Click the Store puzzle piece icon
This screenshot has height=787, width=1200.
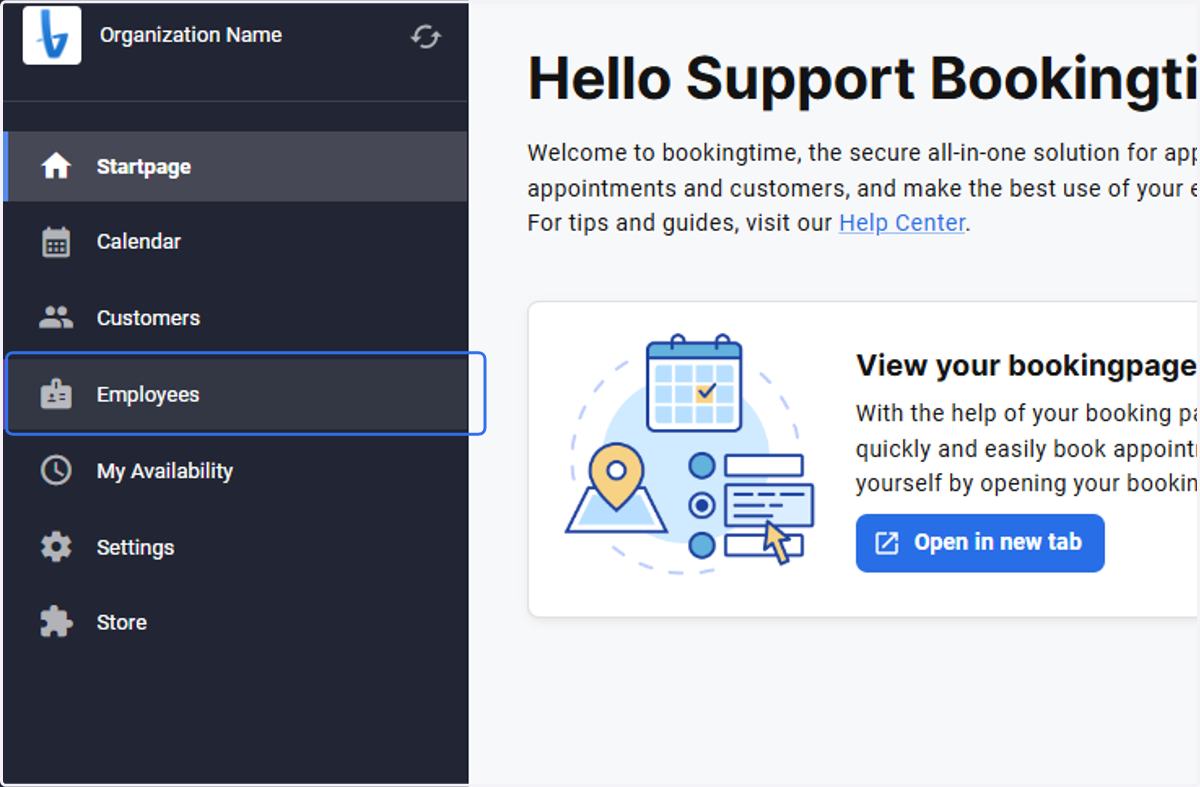(x=56, y=622)
